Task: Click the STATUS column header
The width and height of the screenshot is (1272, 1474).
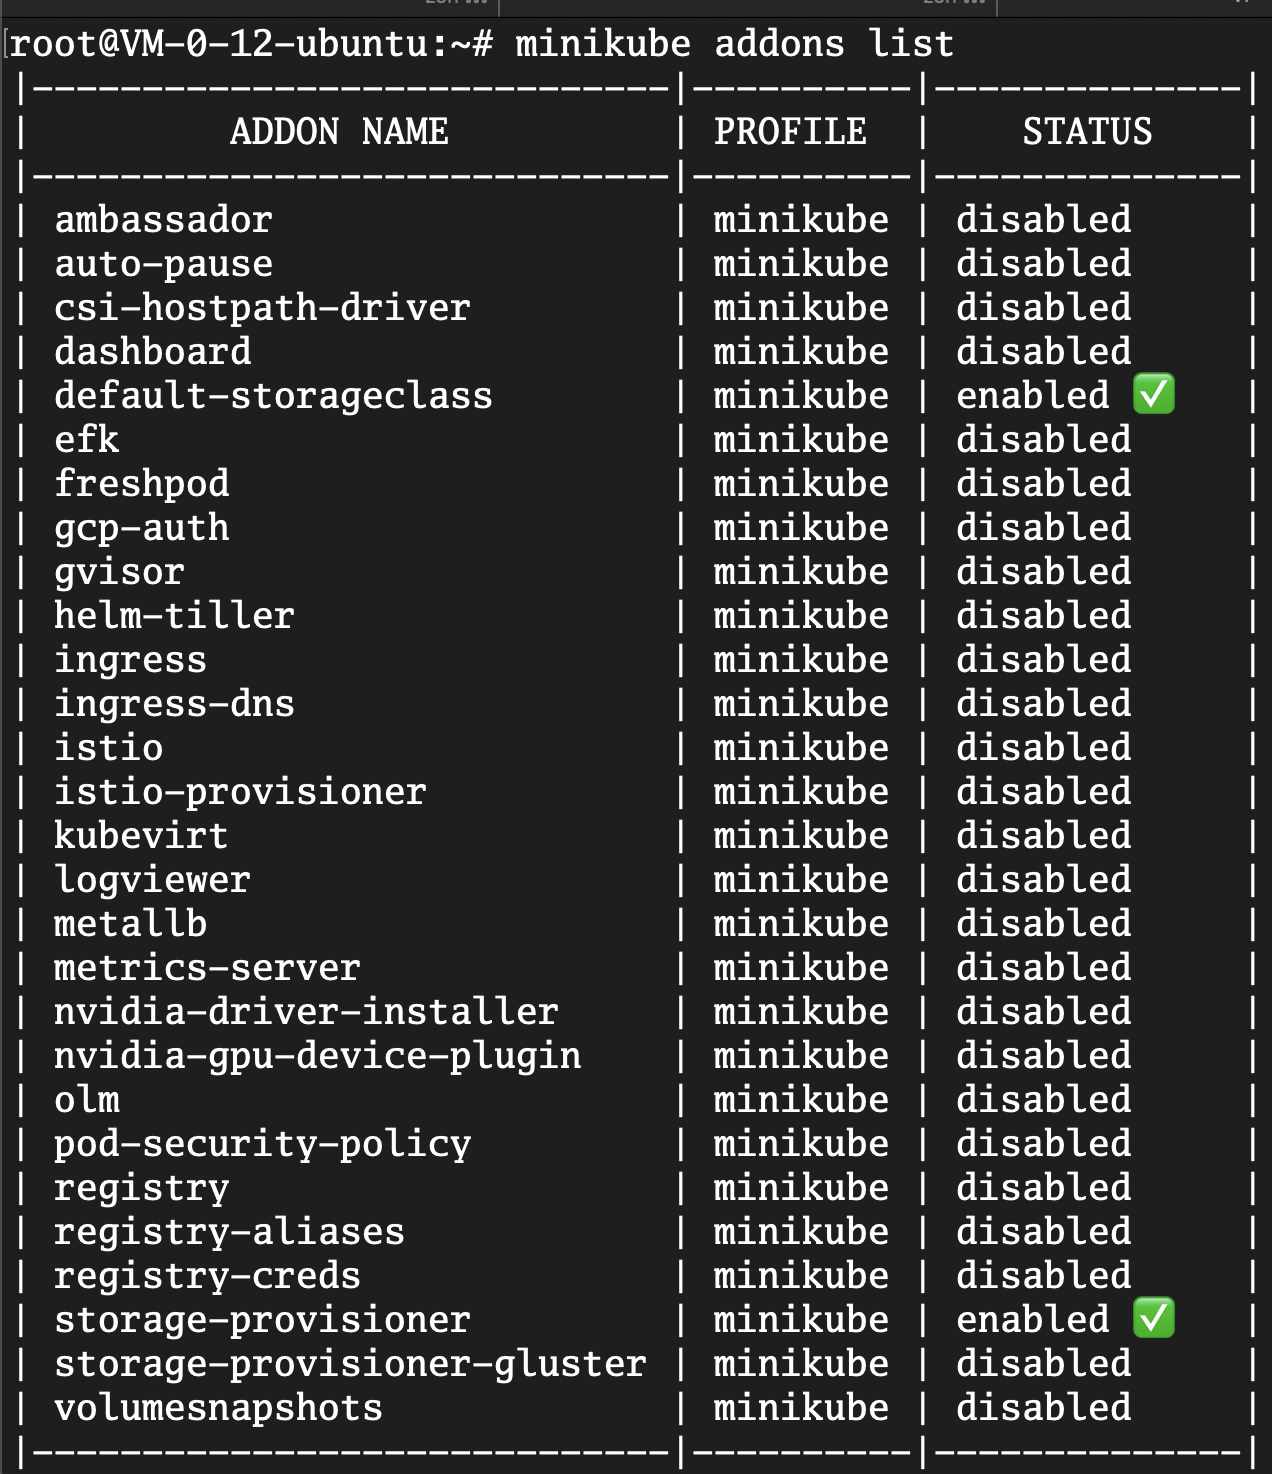Action: (x=1087, y=132)
